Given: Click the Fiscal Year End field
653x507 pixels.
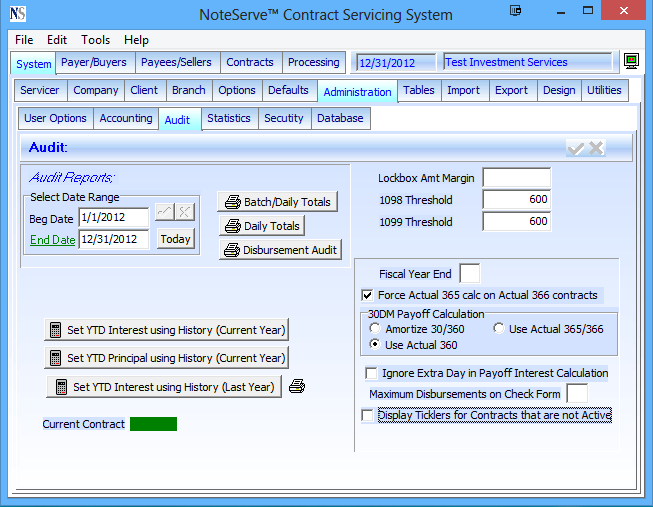Looking at the screenshot, I should 470,274.
